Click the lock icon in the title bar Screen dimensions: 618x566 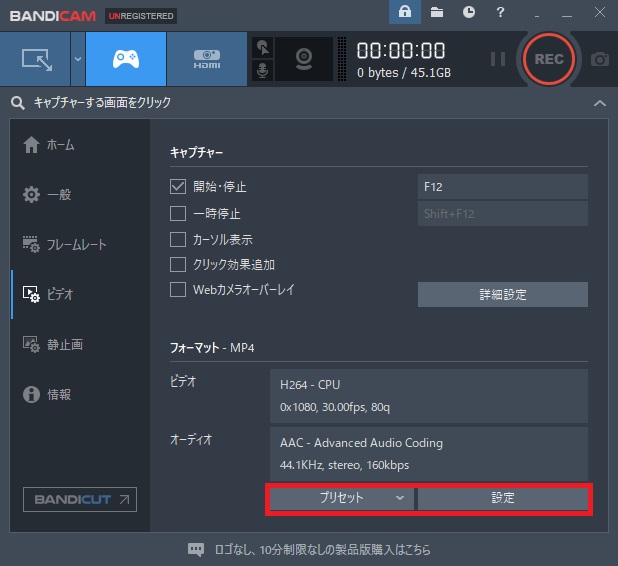pyautogui.click(x=405, y=12)
